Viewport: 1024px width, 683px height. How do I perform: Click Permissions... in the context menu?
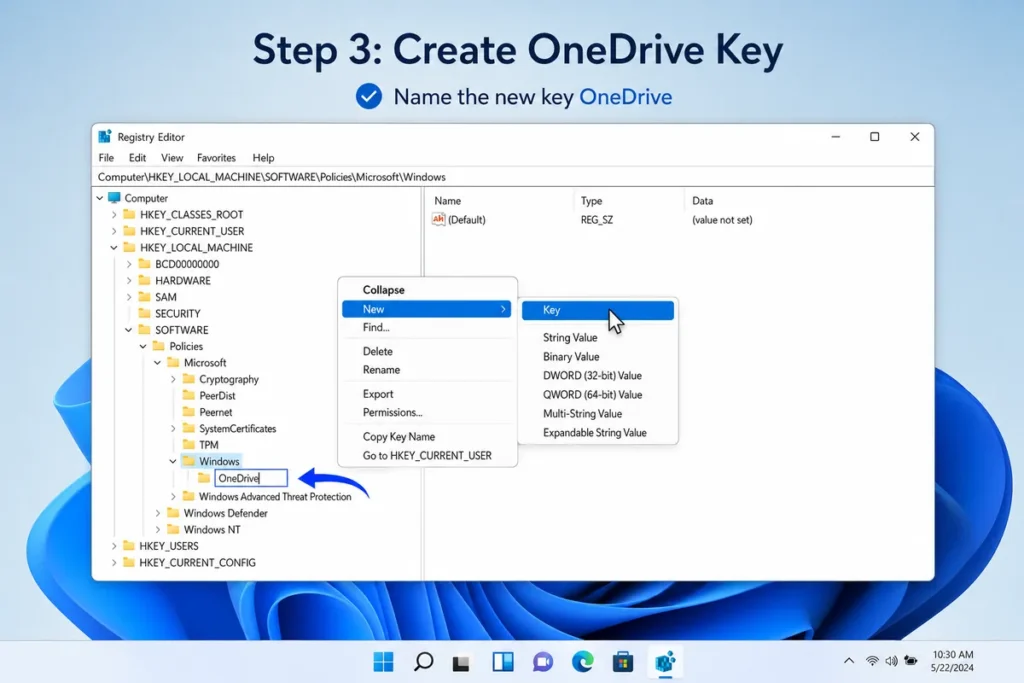tap(392, 413)
